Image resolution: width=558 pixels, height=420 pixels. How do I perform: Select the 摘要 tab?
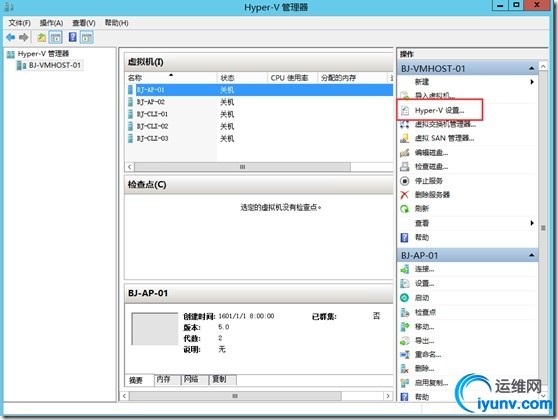[139, 380]
